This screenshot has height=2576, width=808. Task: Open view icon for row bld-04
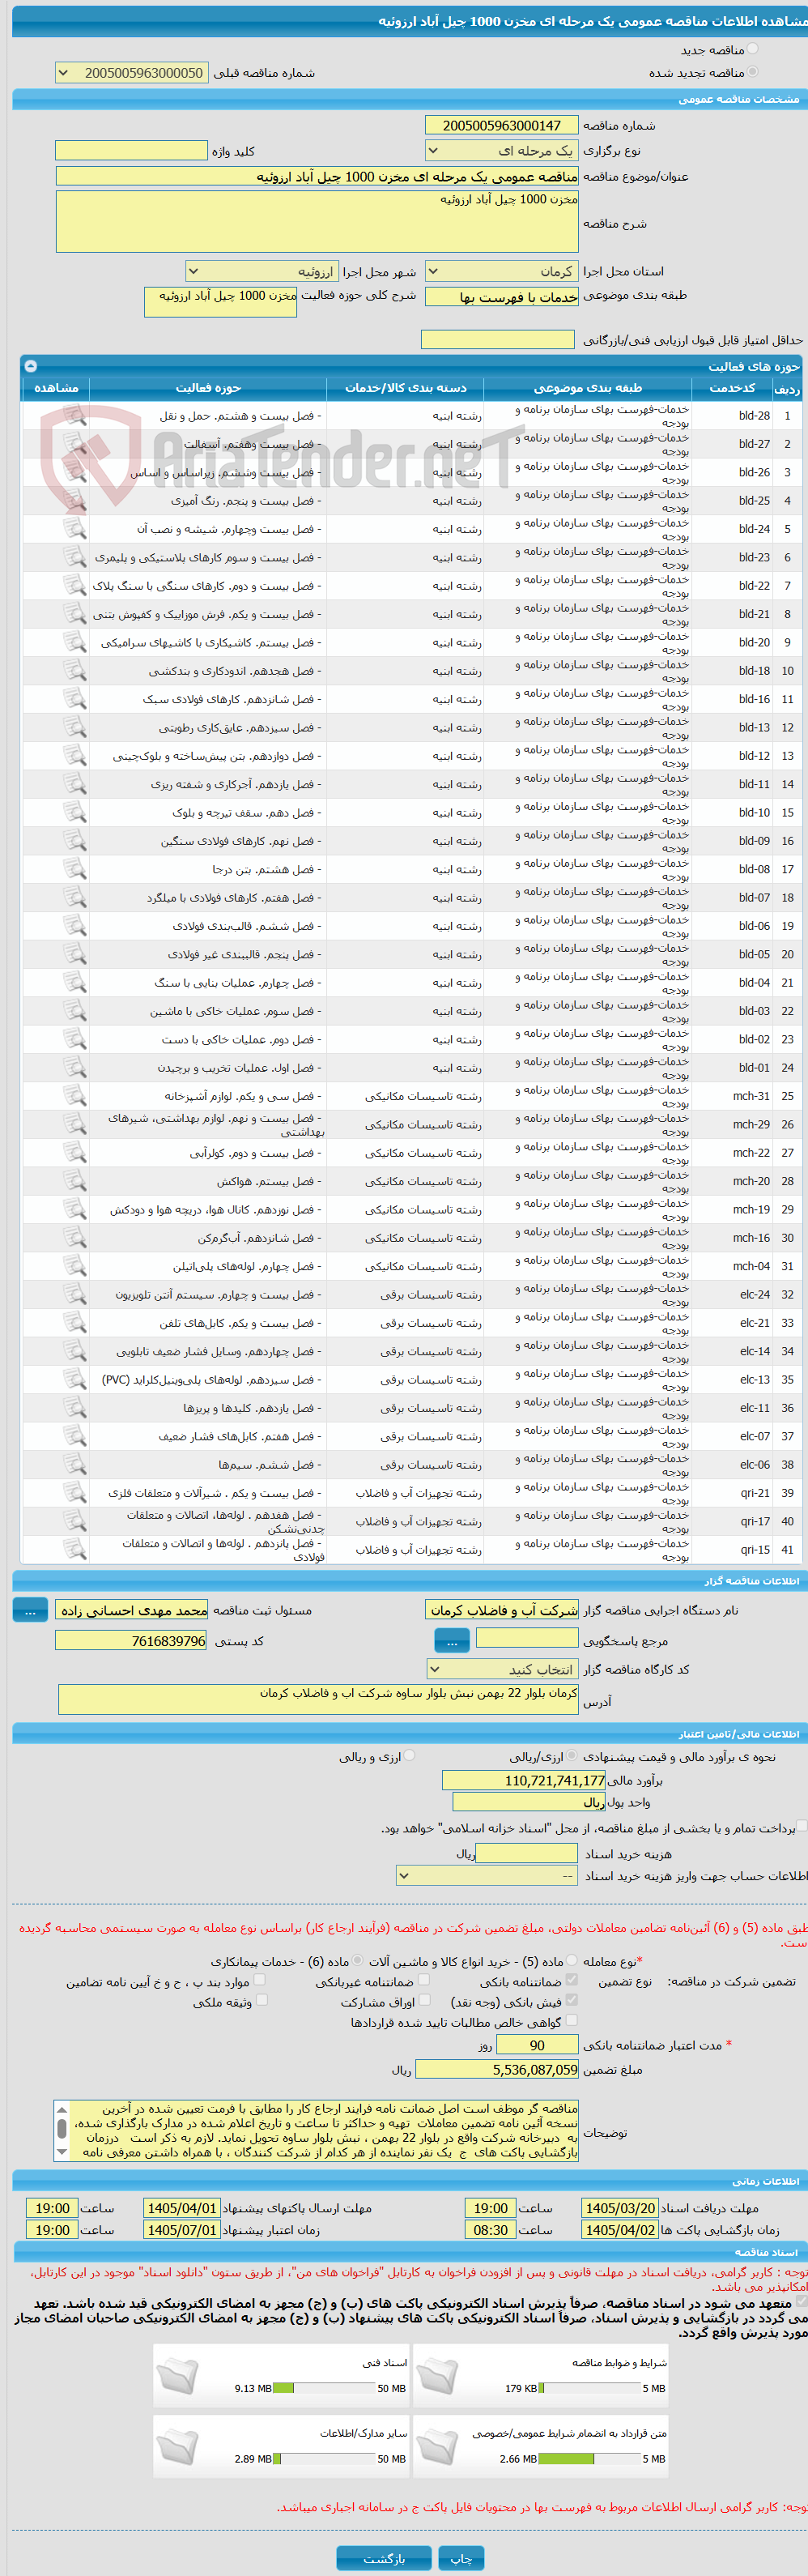(x=75, y=982)
